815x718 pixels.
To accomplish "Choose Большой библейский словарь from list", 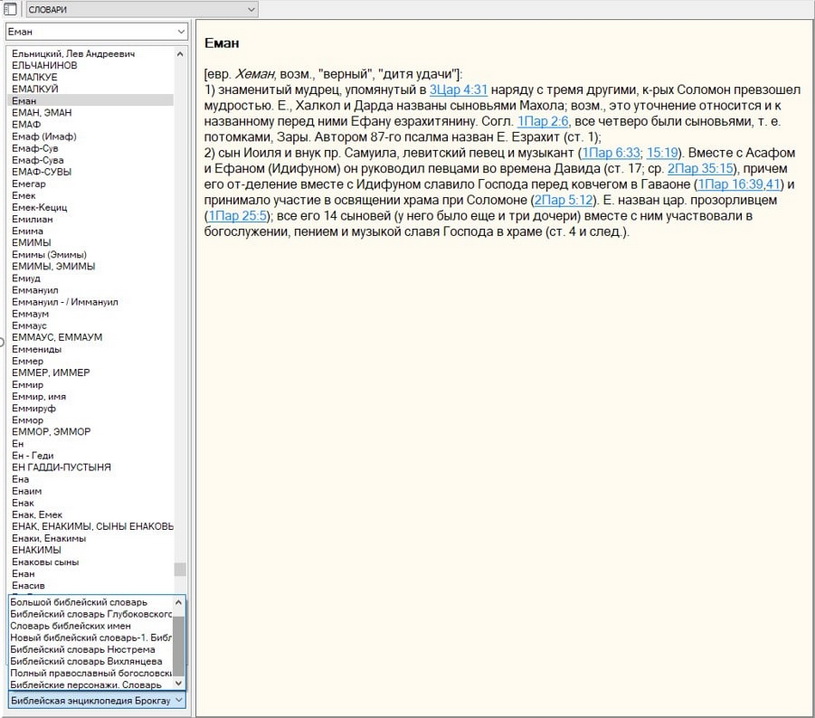I will (80, 602).
